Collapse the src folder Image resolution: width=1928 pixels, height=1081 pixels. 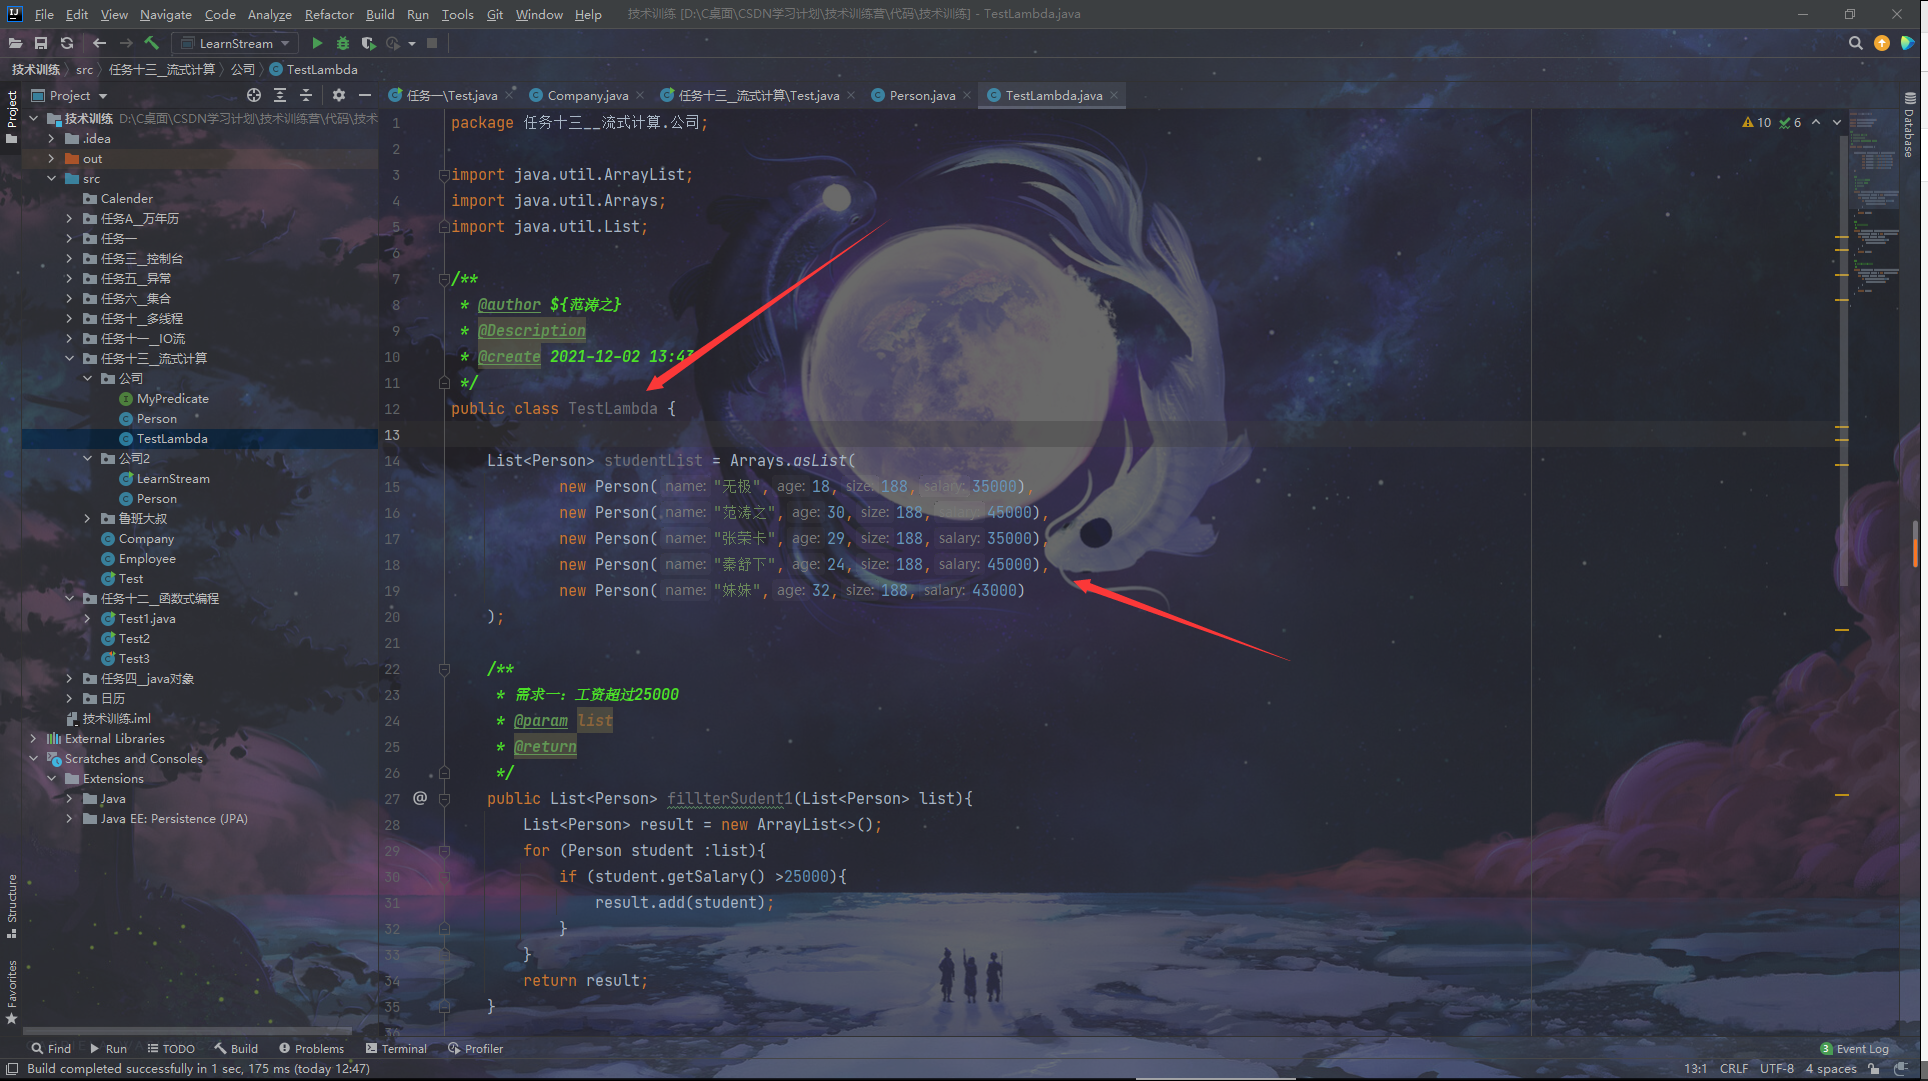pos(51,178)
